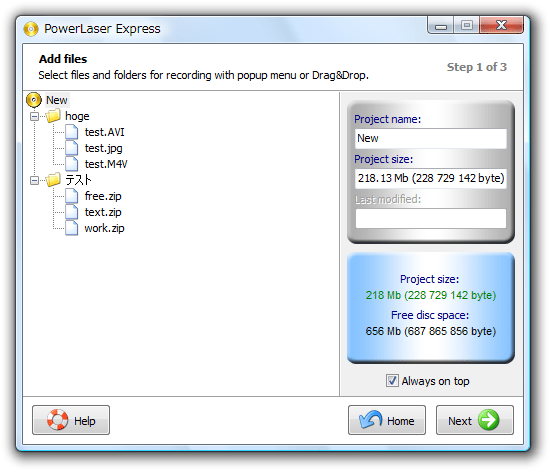Click the empty Last modified field

point(431,218)
